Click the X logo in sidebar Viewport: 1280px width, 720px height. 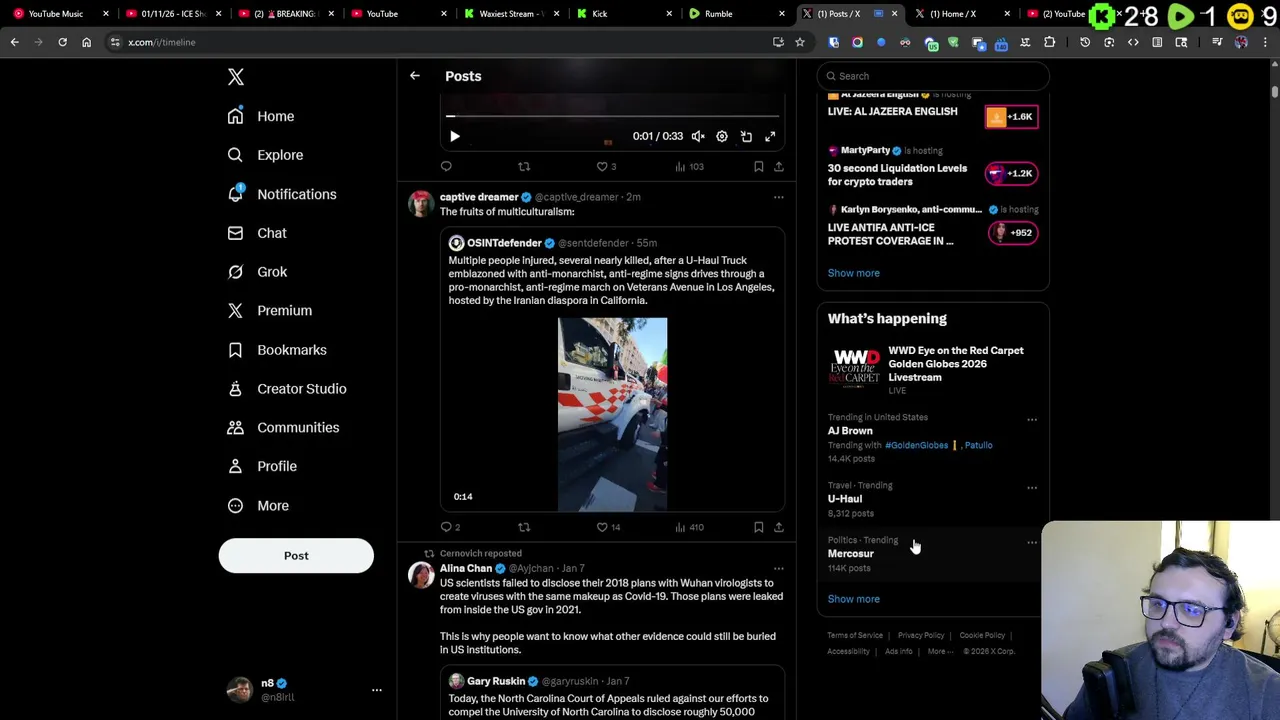(236, 77)
